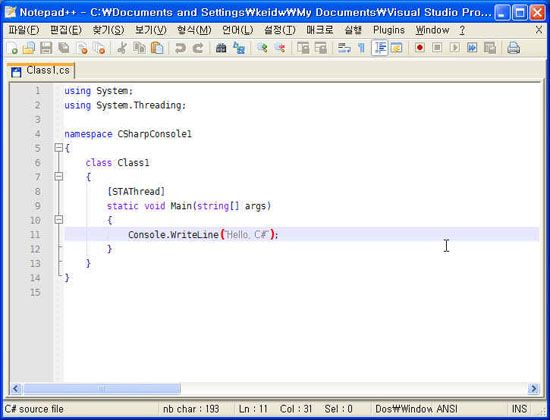
Task: Click 'nb char : 193' in status bar
Action: click(x=191, y=409)
